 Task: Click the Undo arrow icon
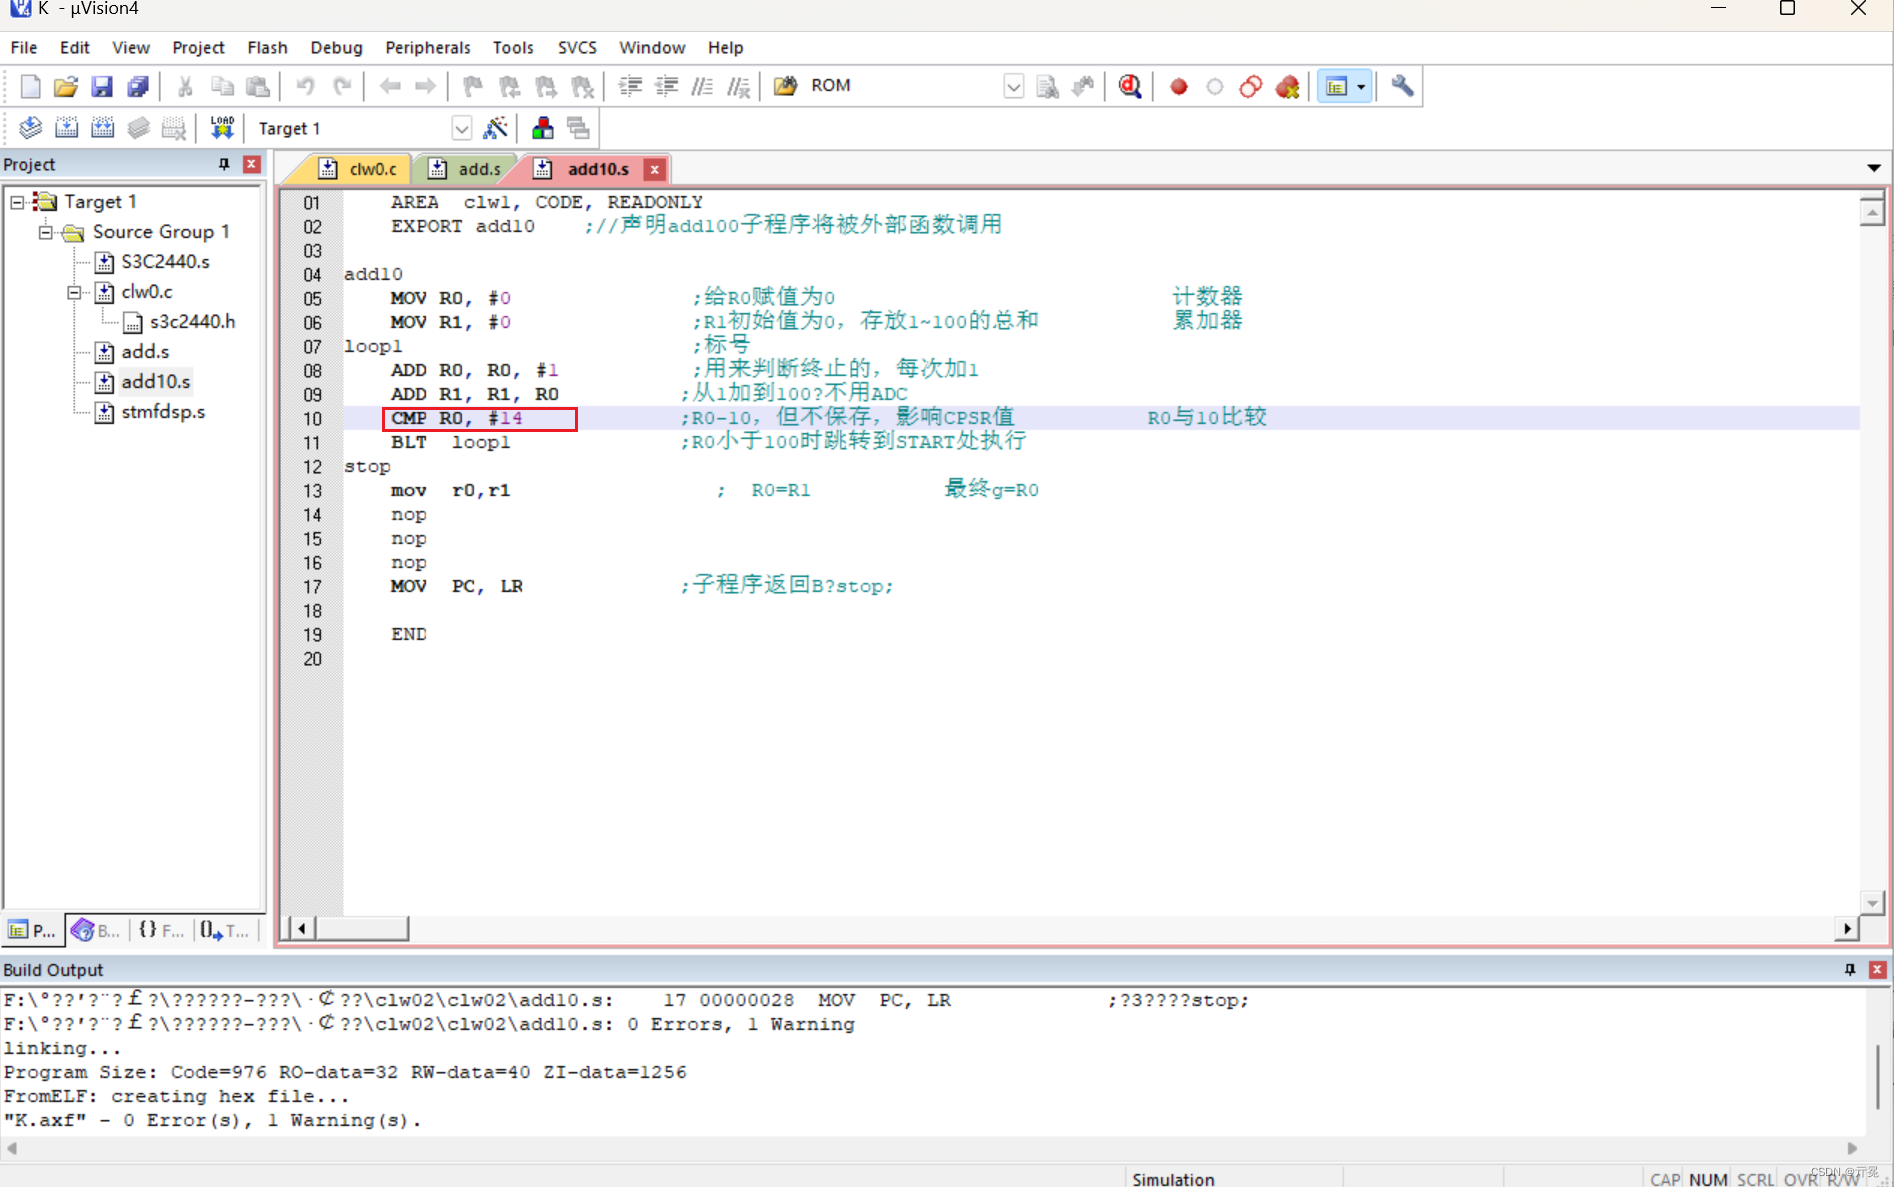(305, 87)
